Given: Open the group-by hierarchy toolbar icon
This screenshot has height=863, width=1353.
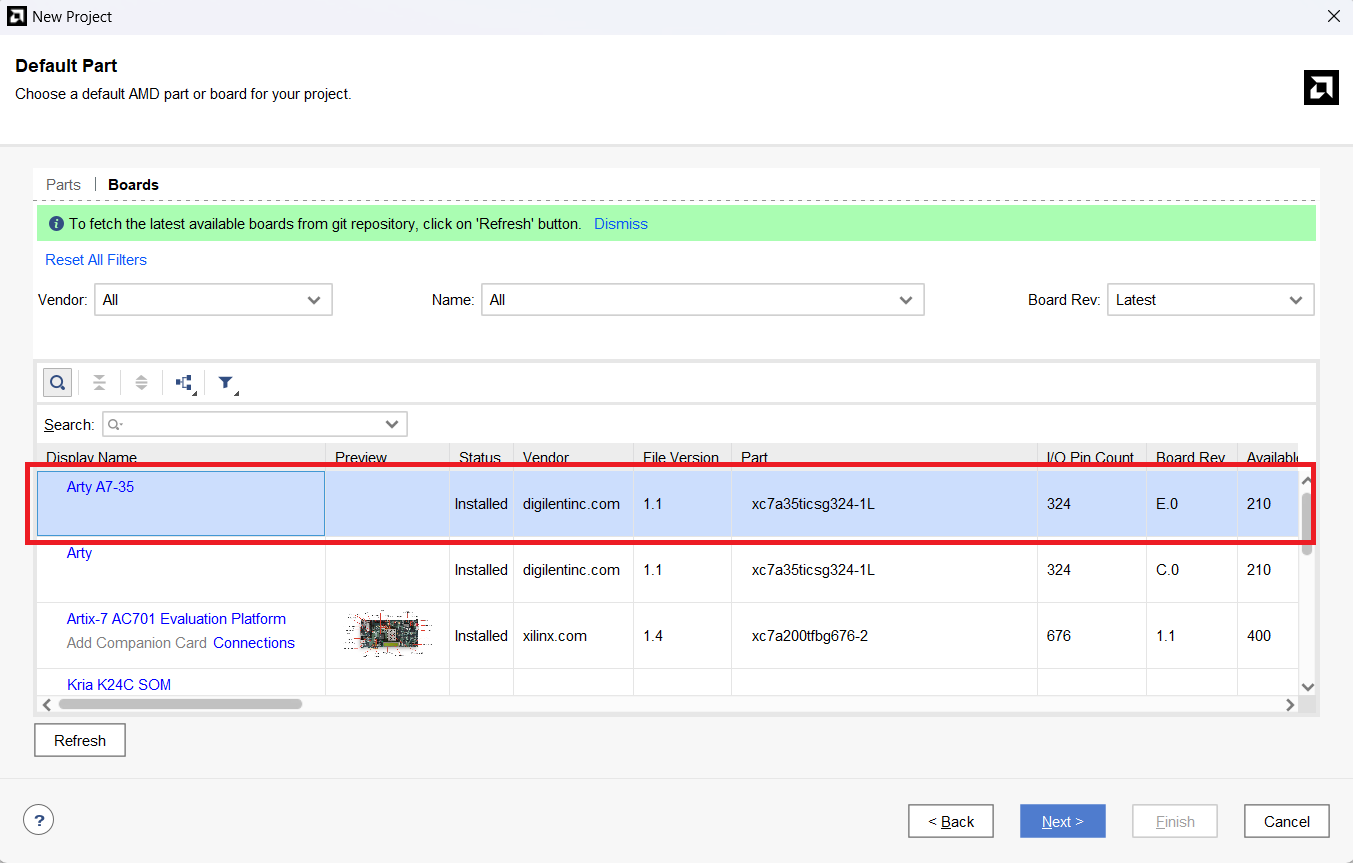Looking at the screenshot, I should coord(184,382).
